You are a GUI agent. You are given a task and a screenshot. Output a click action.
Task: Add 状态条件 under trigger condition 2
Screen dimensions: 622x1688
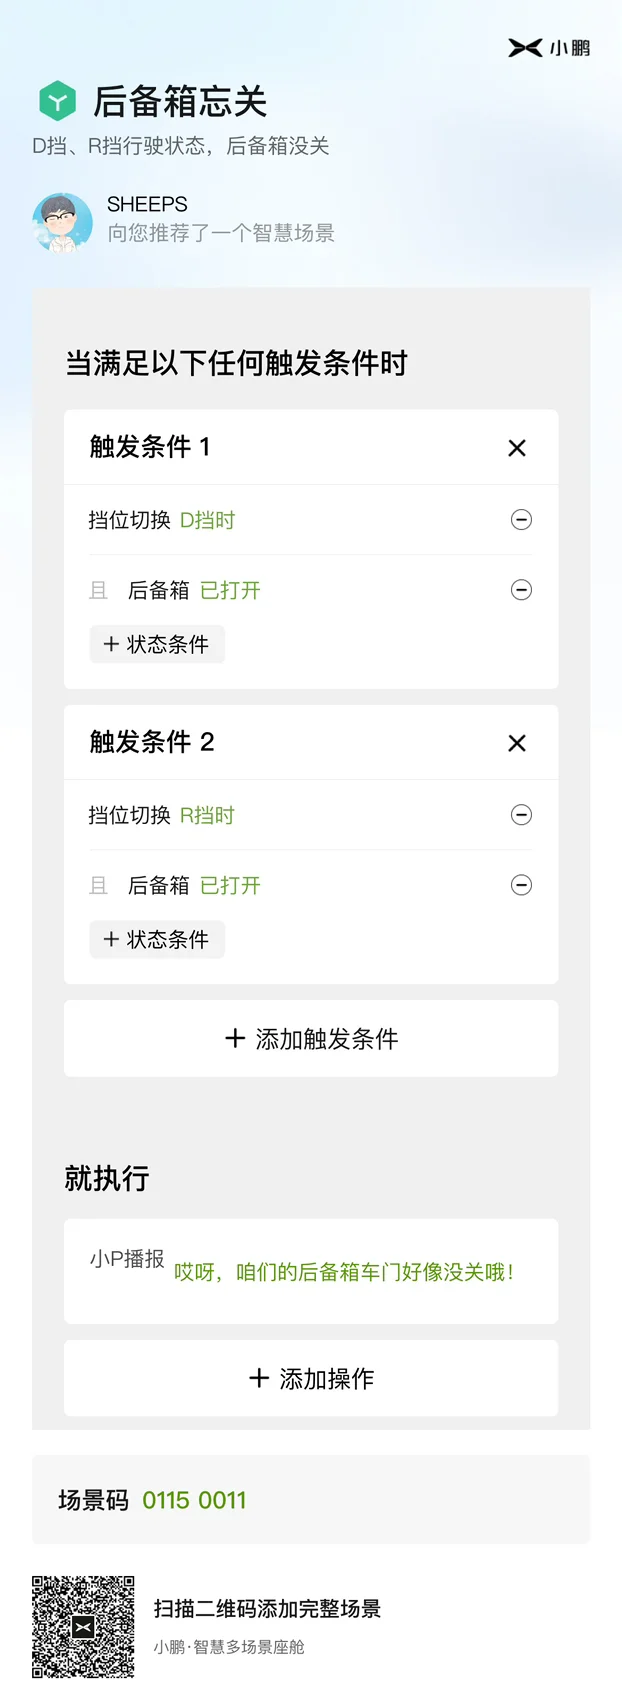157,939
